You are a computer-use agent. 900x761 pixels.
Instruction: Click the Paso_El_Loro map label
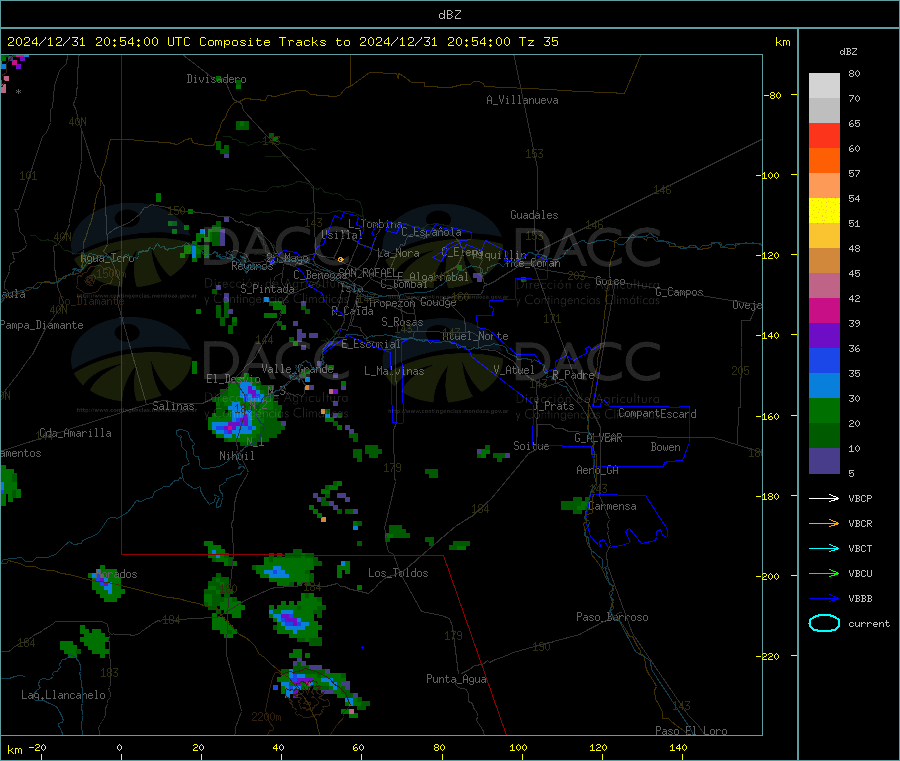(x=691, y=731)
